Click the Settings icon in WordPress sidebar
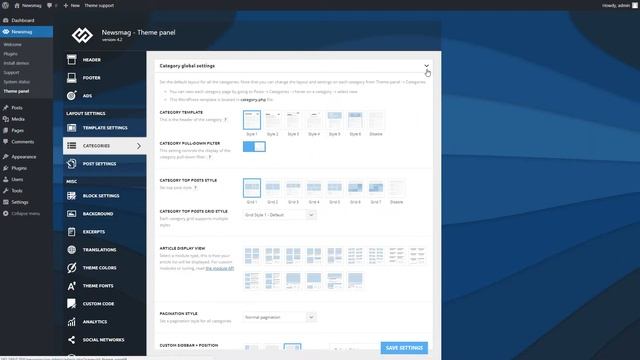The height and width of the screenshot is (360, 640). coord(6,202)
